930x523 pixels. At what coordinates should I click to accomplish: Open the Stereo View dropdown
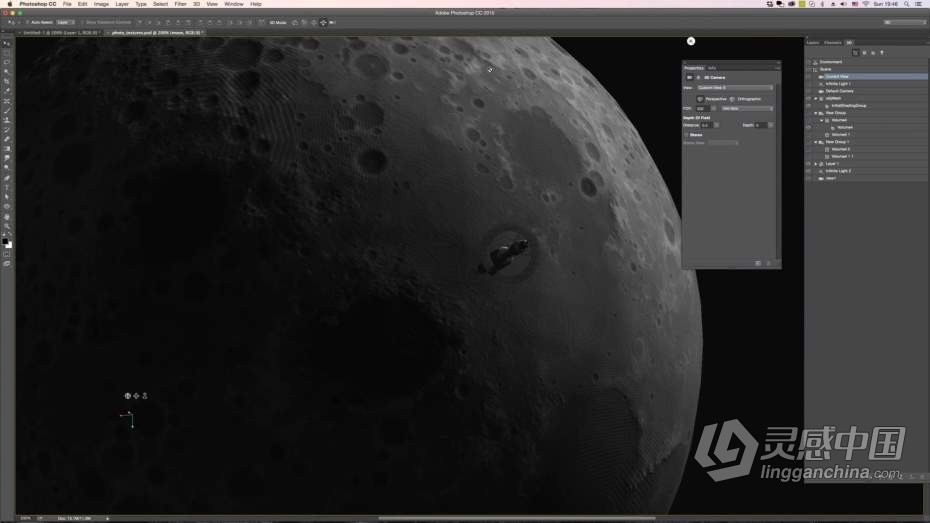point(723,143)
